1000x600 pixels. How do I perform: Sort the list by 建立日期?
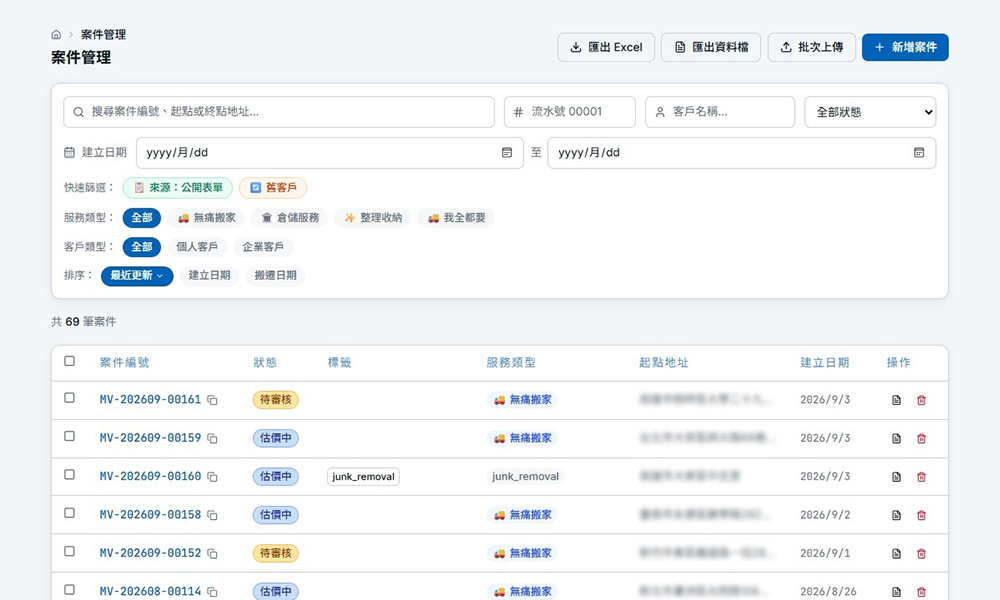[209, 275]
